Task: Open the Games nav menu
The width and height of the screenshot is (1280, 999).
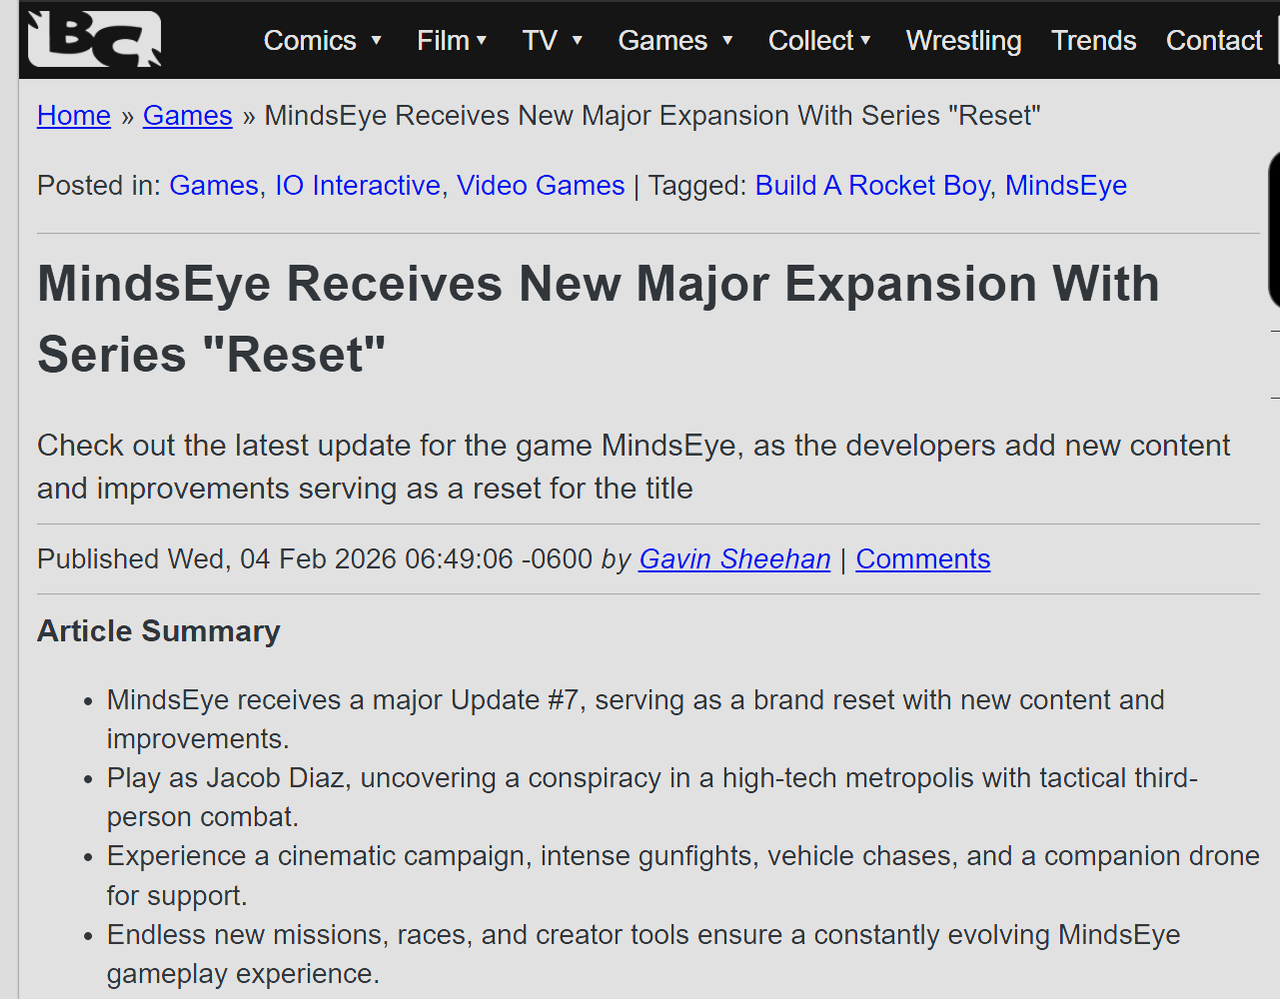Action: pos(663,41)
